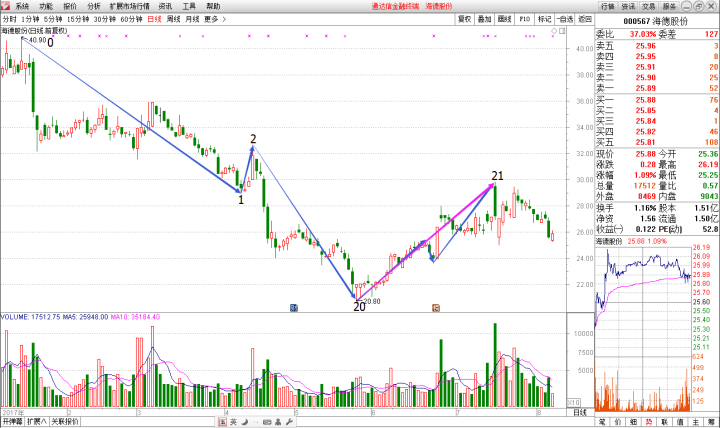Select the 势 tab in quote panel

click(649, 422)
